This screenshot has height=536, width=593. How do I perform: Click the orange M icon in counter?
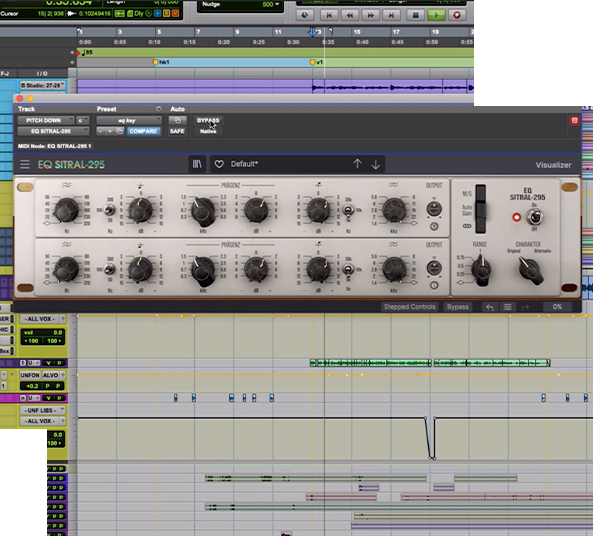pyautogui.click(x=175, y=14)
